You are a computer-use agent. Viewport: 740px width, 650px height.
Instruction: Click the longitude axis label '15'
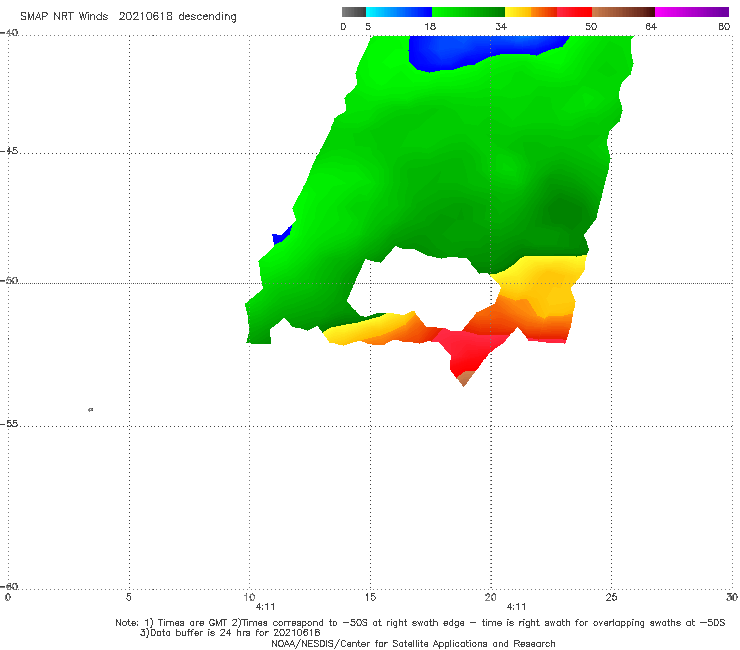[370, 597]
